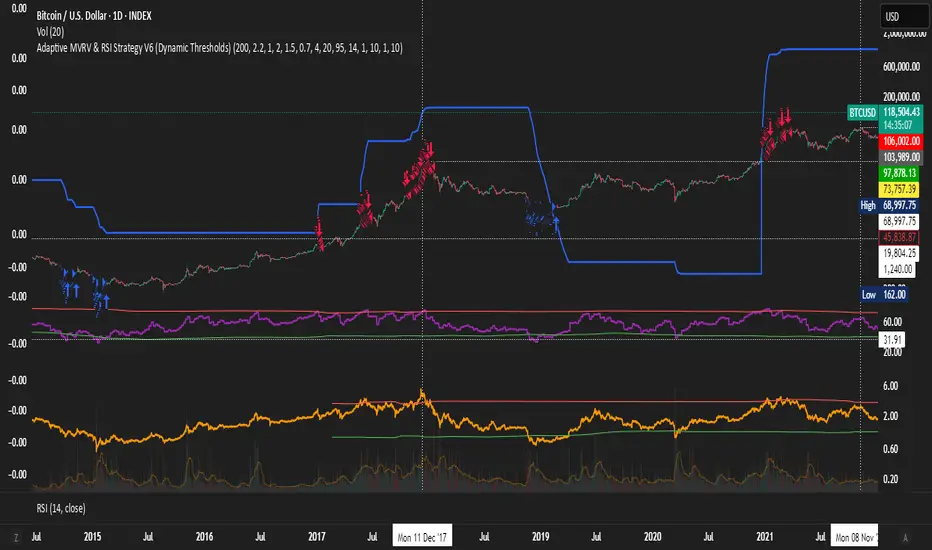Open the USD currency selector

click(903, 17)
